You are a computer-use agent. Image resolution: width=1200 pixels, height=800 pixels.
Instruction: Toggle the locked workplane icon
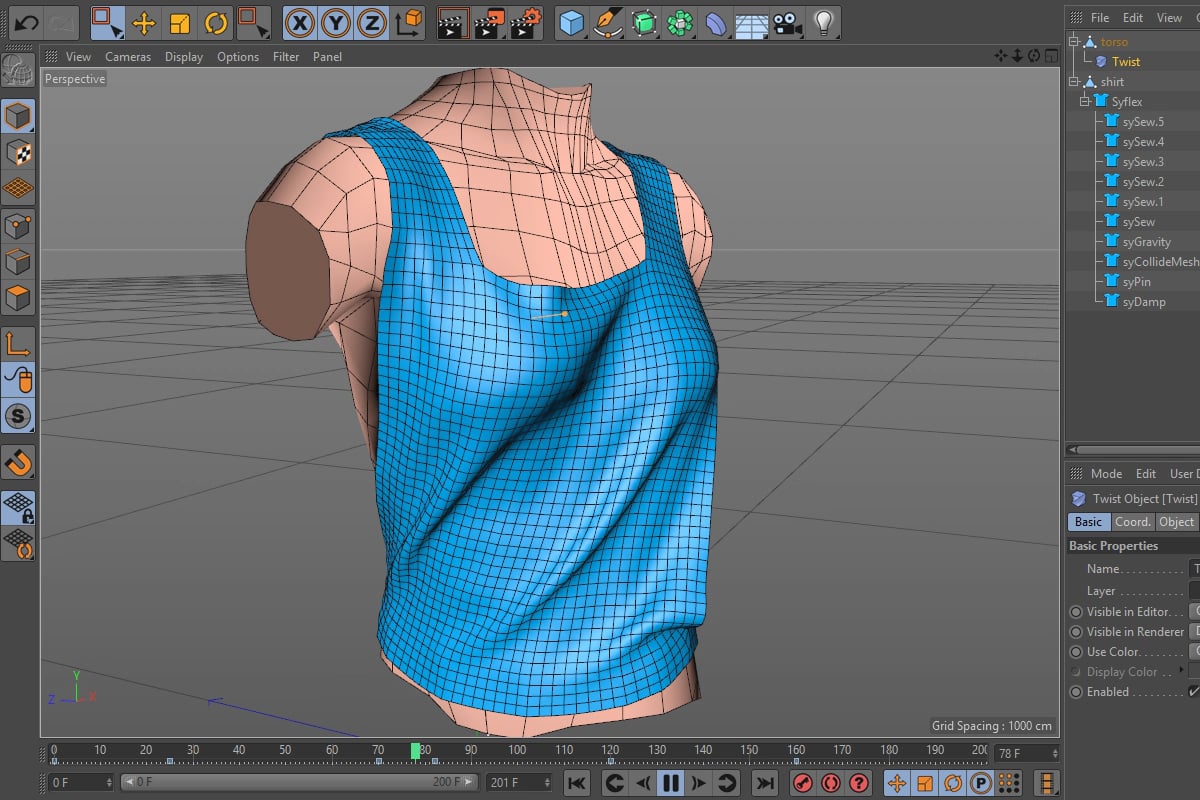click(18, 508)
